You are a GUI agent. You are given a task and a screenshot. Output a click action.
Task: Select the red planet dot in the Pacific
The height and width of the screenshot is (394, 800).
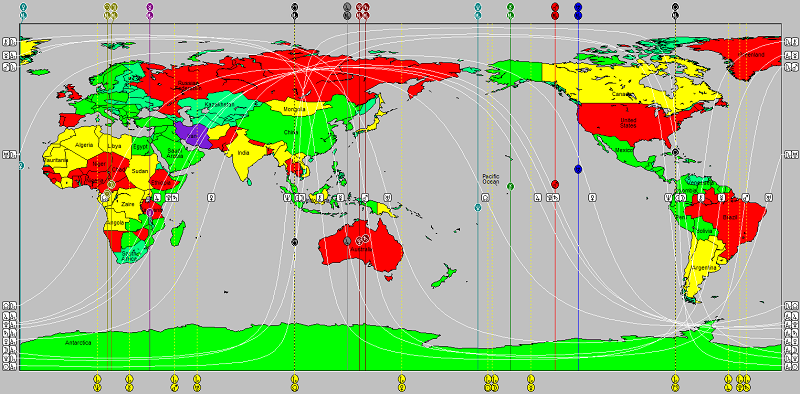pos(555,184)
